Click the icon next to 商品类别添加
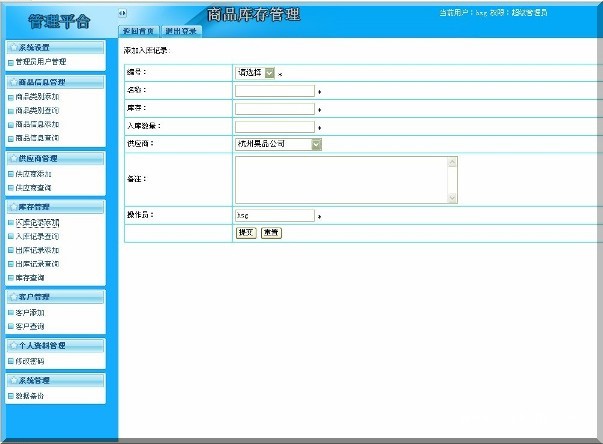 click(x=11, y=97)
